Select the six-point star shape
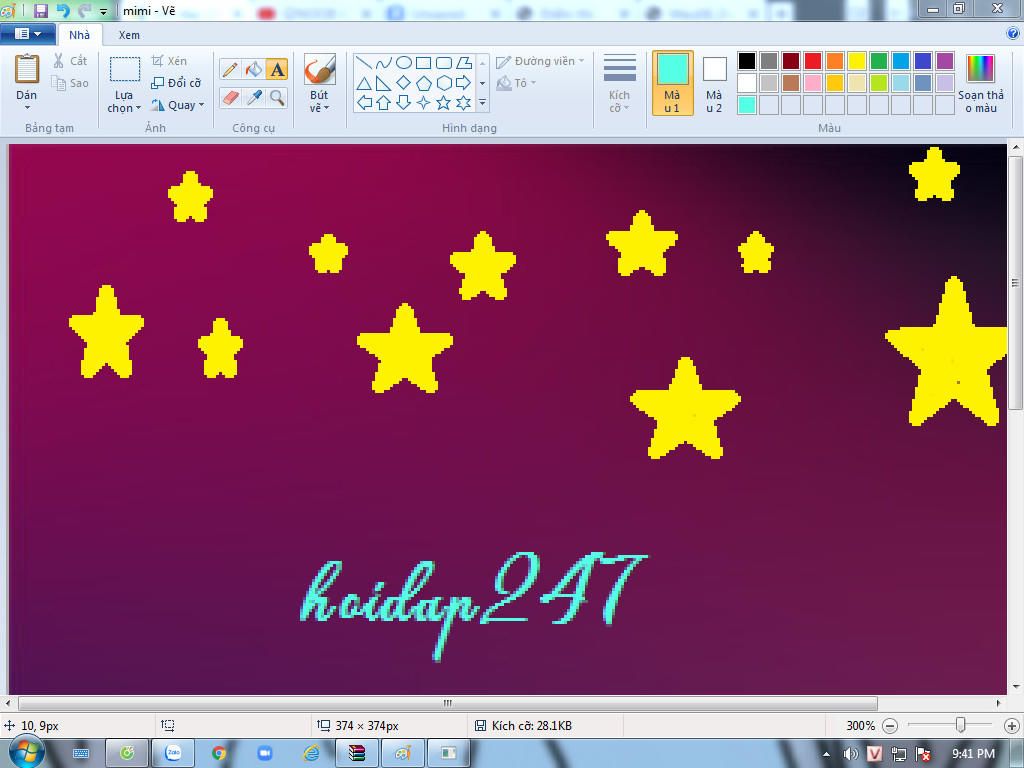The image size is (1024, 768). pyautogui.click(x=463, y=103)
